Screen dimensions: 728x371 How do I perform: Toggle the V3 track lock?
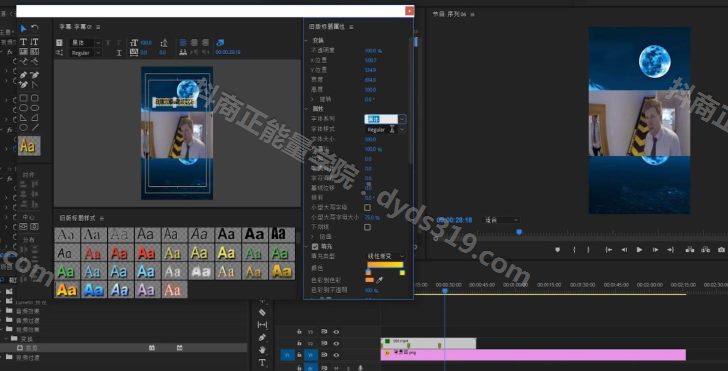tap(299, 332)
